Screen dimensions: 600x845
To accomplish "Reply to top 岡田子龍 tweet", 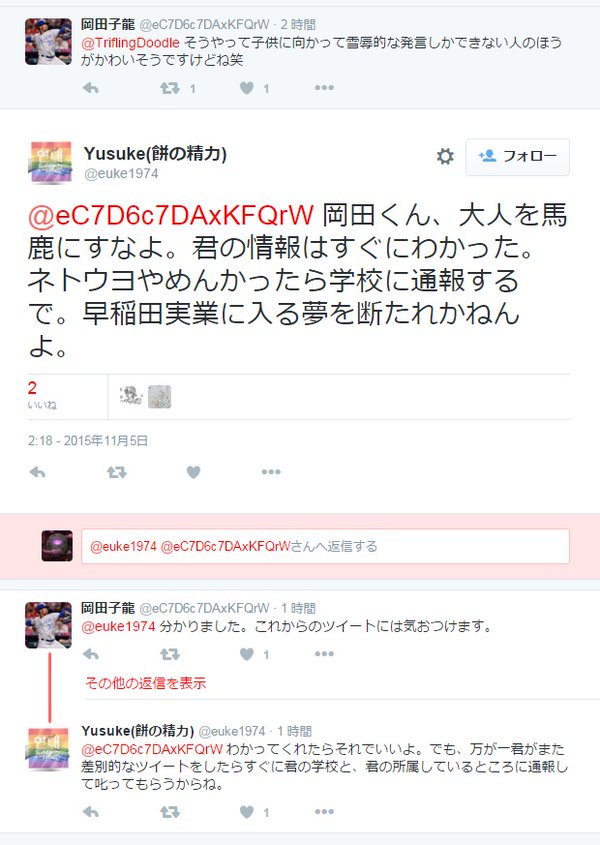I will pos(91,88).
